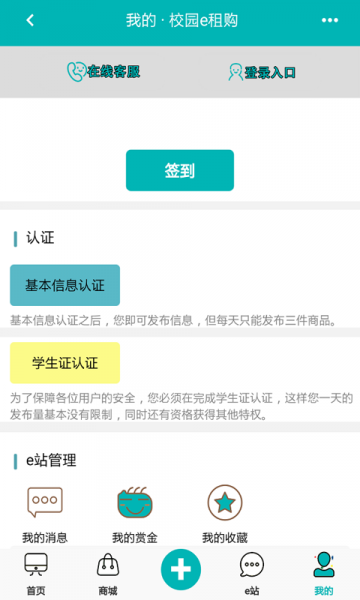Tap the 我的收藏 text label

pyautogui.click(x=225, y=538)
